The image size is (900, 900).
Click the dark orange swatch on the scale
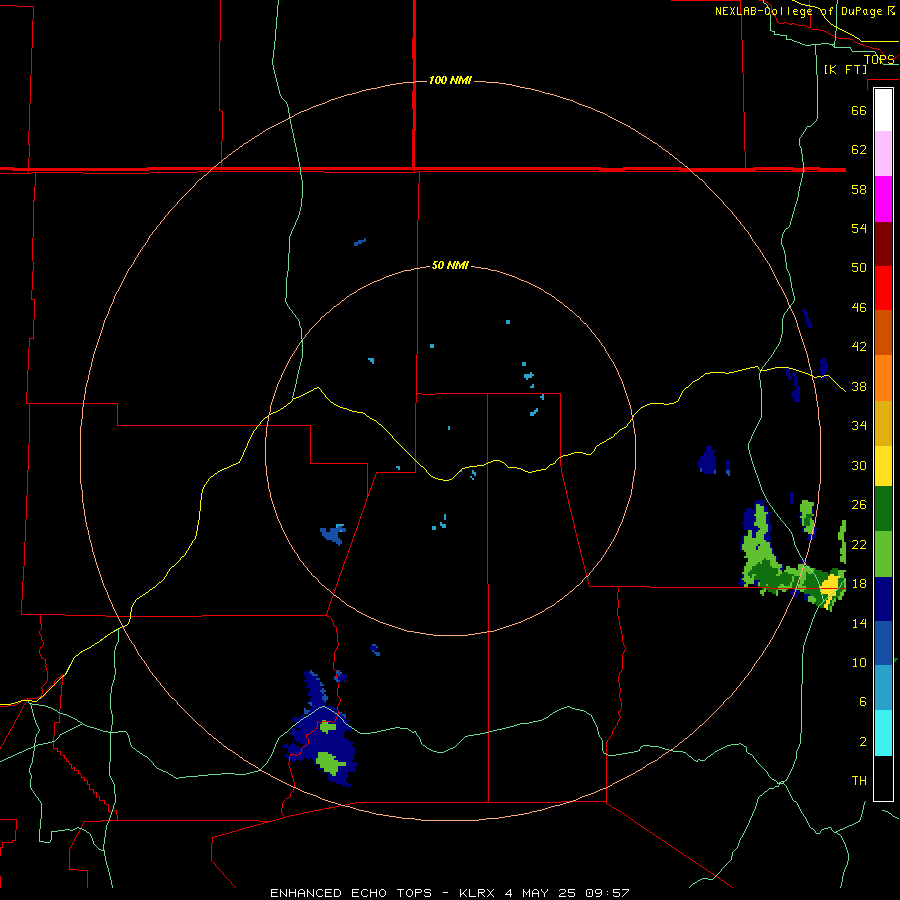coord(883,332)
